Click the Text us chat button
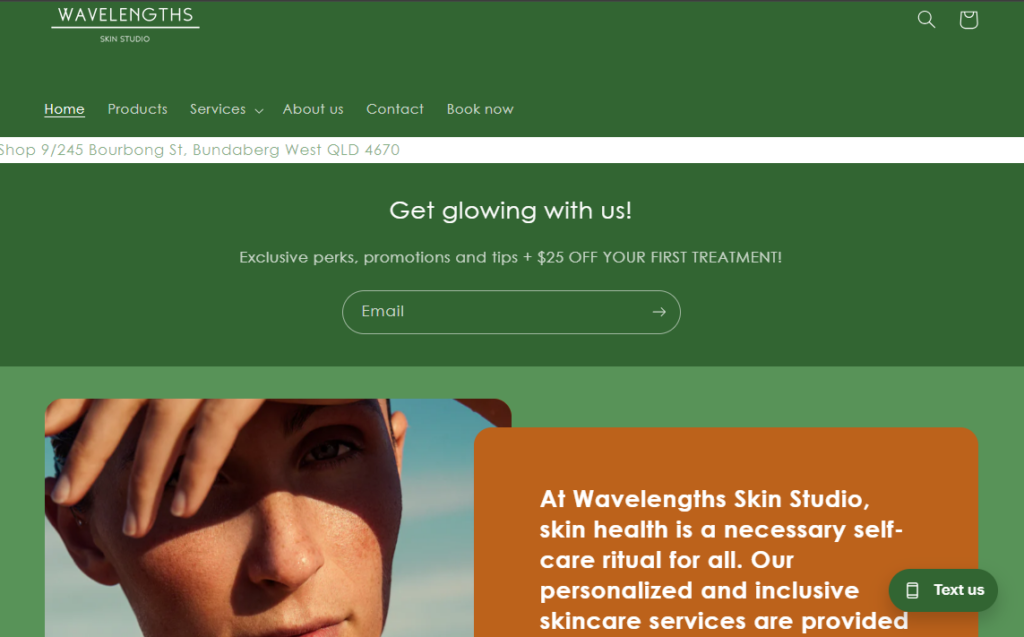The width and height of the screenshot is (1024, 637). point(943,591)
